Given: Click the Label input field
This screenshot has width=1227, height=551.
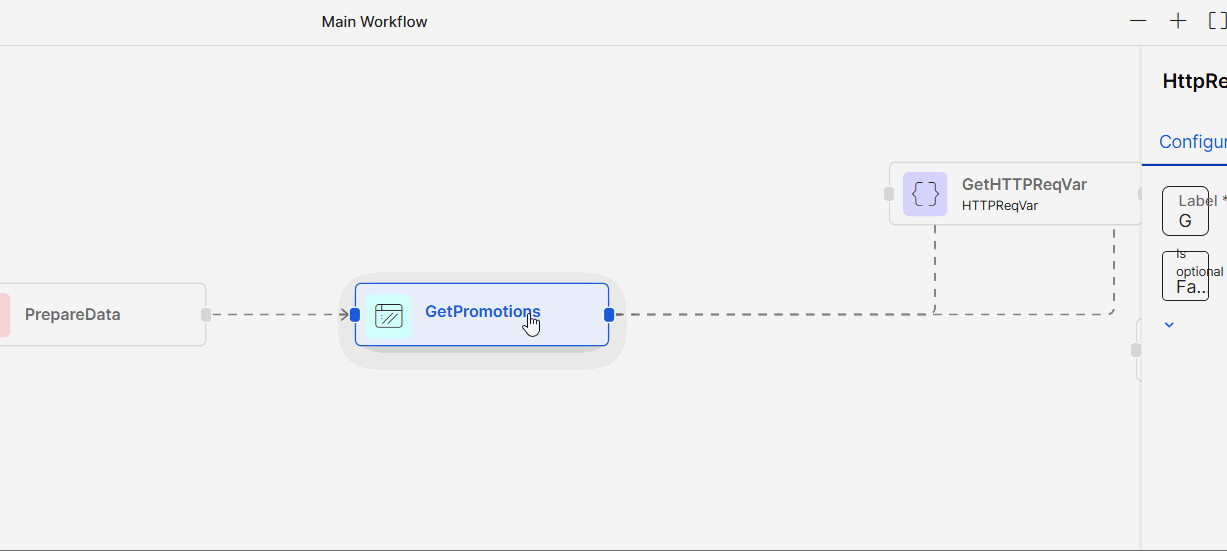Looking at the screenshot, I should click(1185, 212).
